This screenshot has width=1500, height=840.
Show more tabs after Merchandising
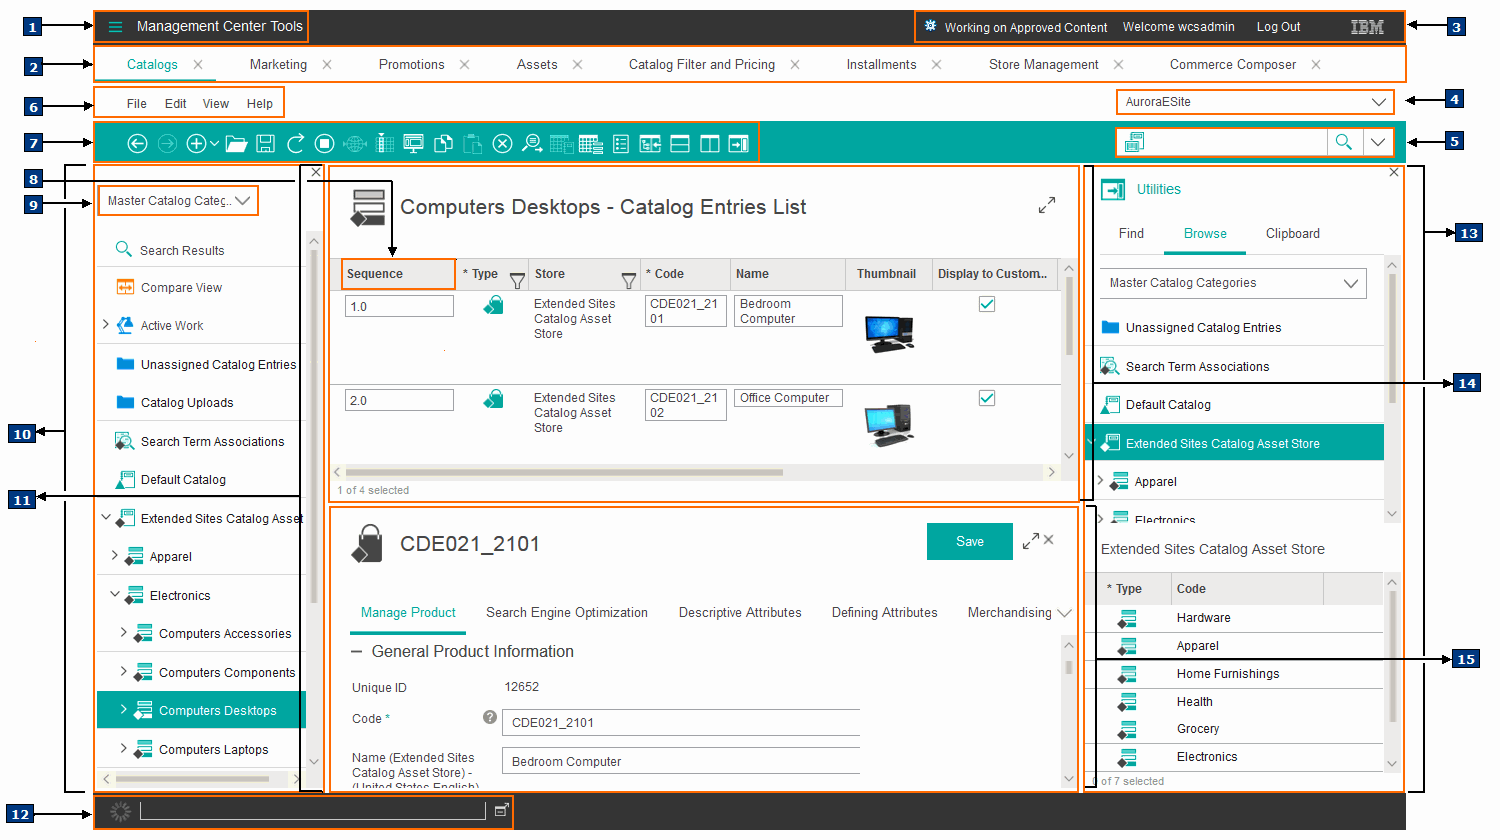coord(1064,613)
